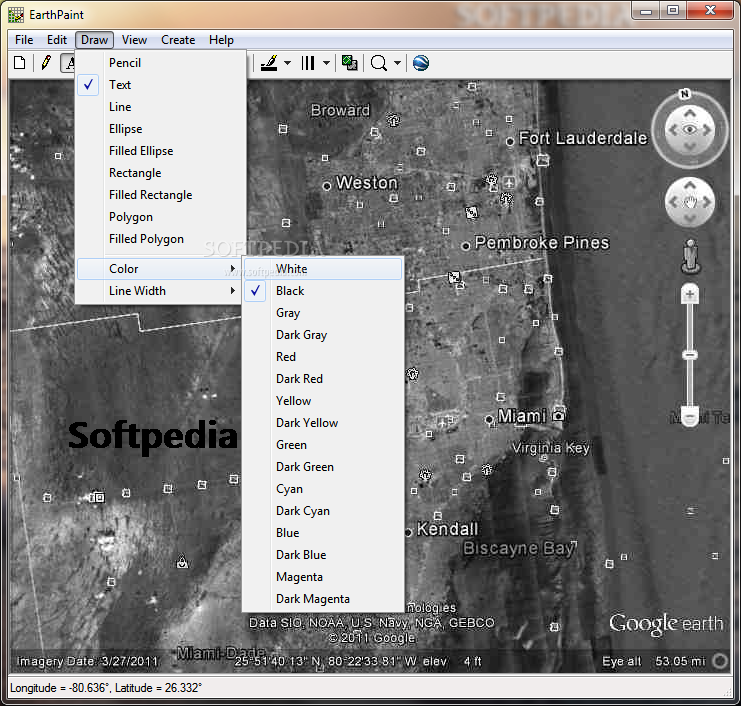This screenshot has width=741, height=706.
Task: Pick White from the Color submenu
Action: tap(323, 269)
